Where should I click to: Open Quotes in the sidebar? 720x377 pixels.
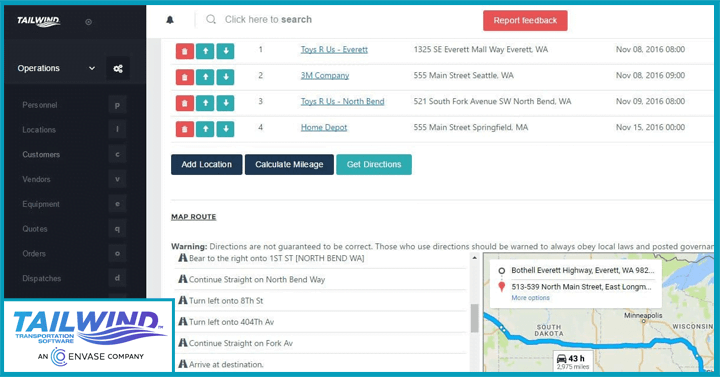coord(35,229)
